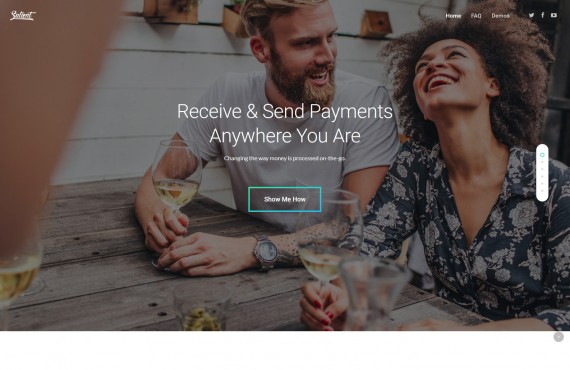This screenshot has height=370, width=570.
Task: Click the scroll-to-top arrow button
Action: [x=558, y=337]
